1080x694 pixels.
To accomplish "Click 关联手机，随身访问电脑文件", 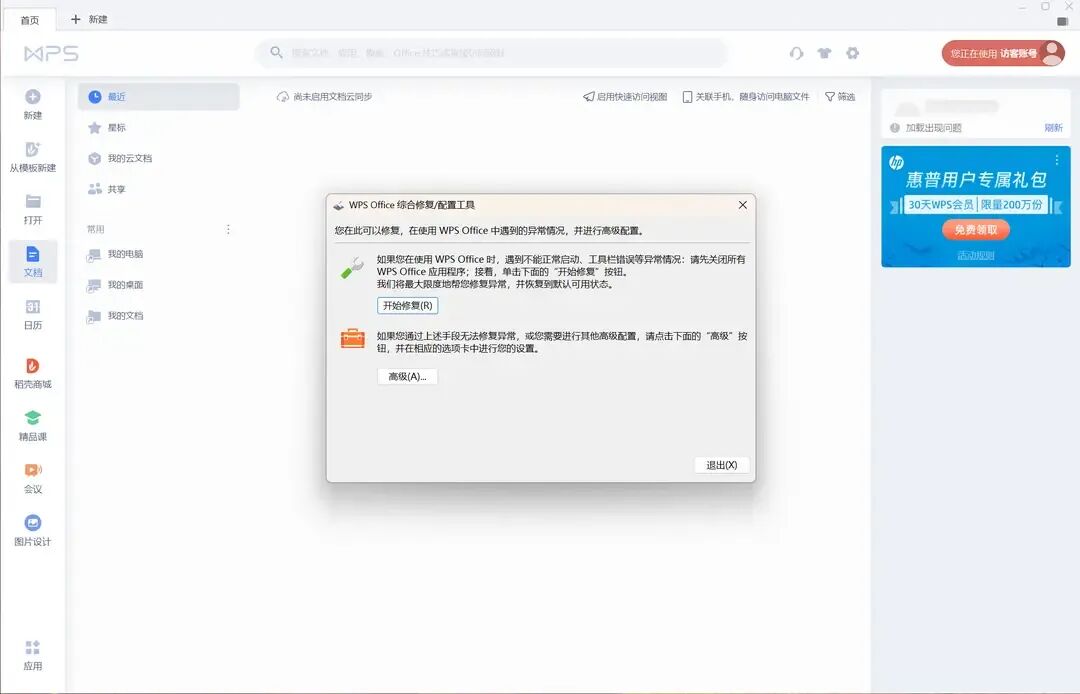I will [746, 97].
